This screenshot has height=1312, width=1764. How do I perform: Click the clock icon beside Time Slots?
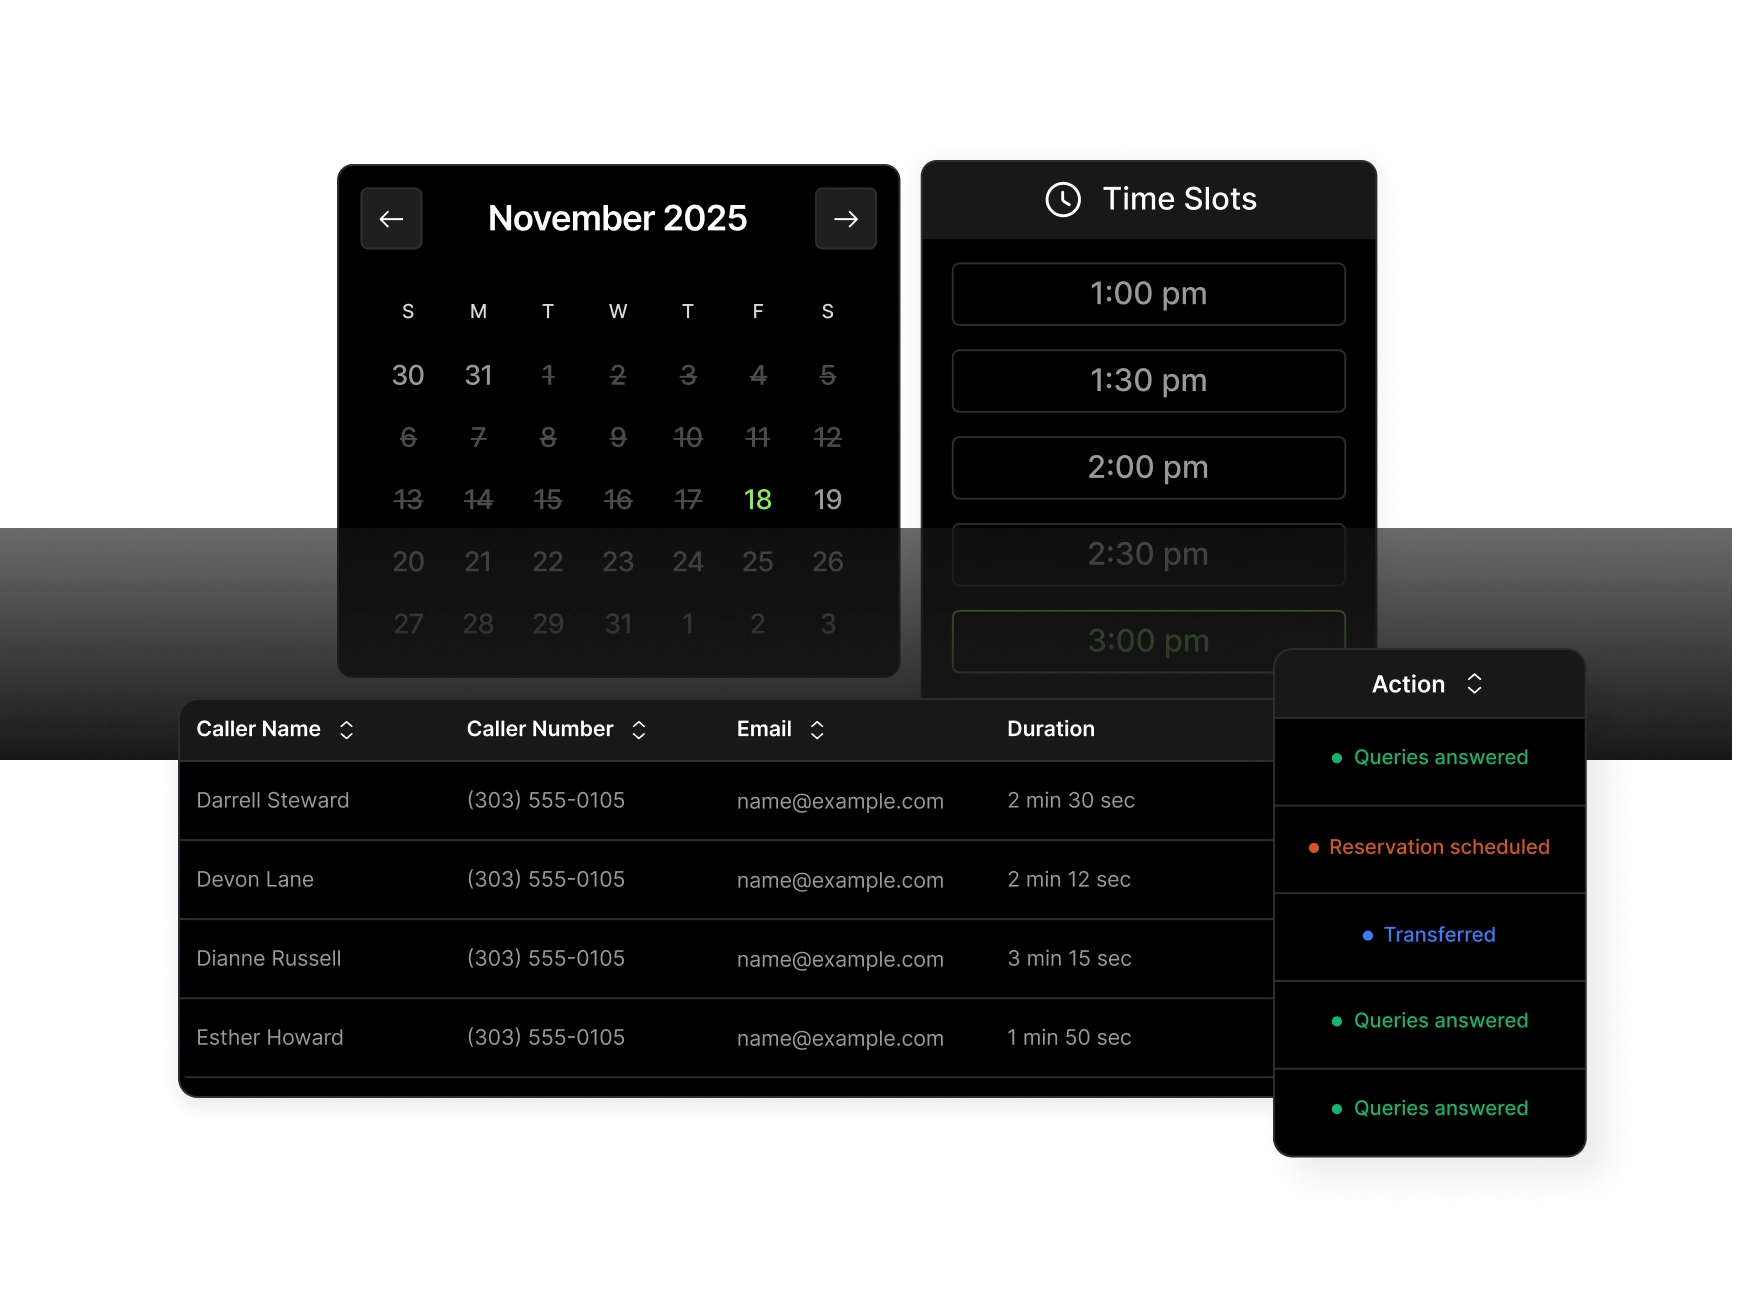1063,199
